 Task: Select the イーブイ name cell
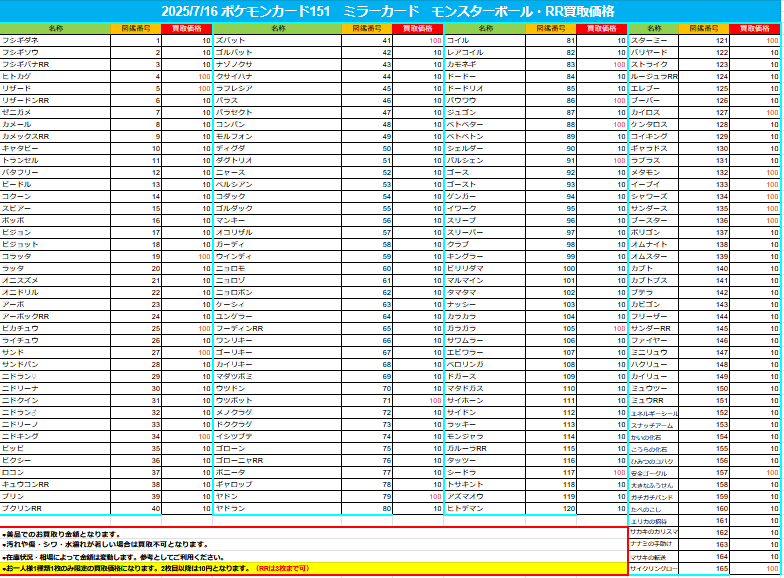click(654, 184)
